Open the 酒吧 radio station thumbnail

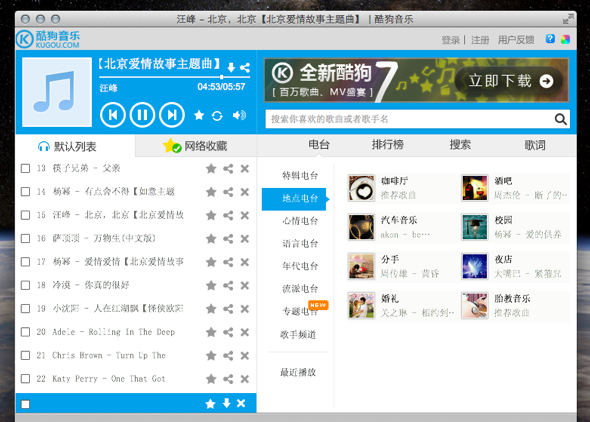tap(474, 188)
